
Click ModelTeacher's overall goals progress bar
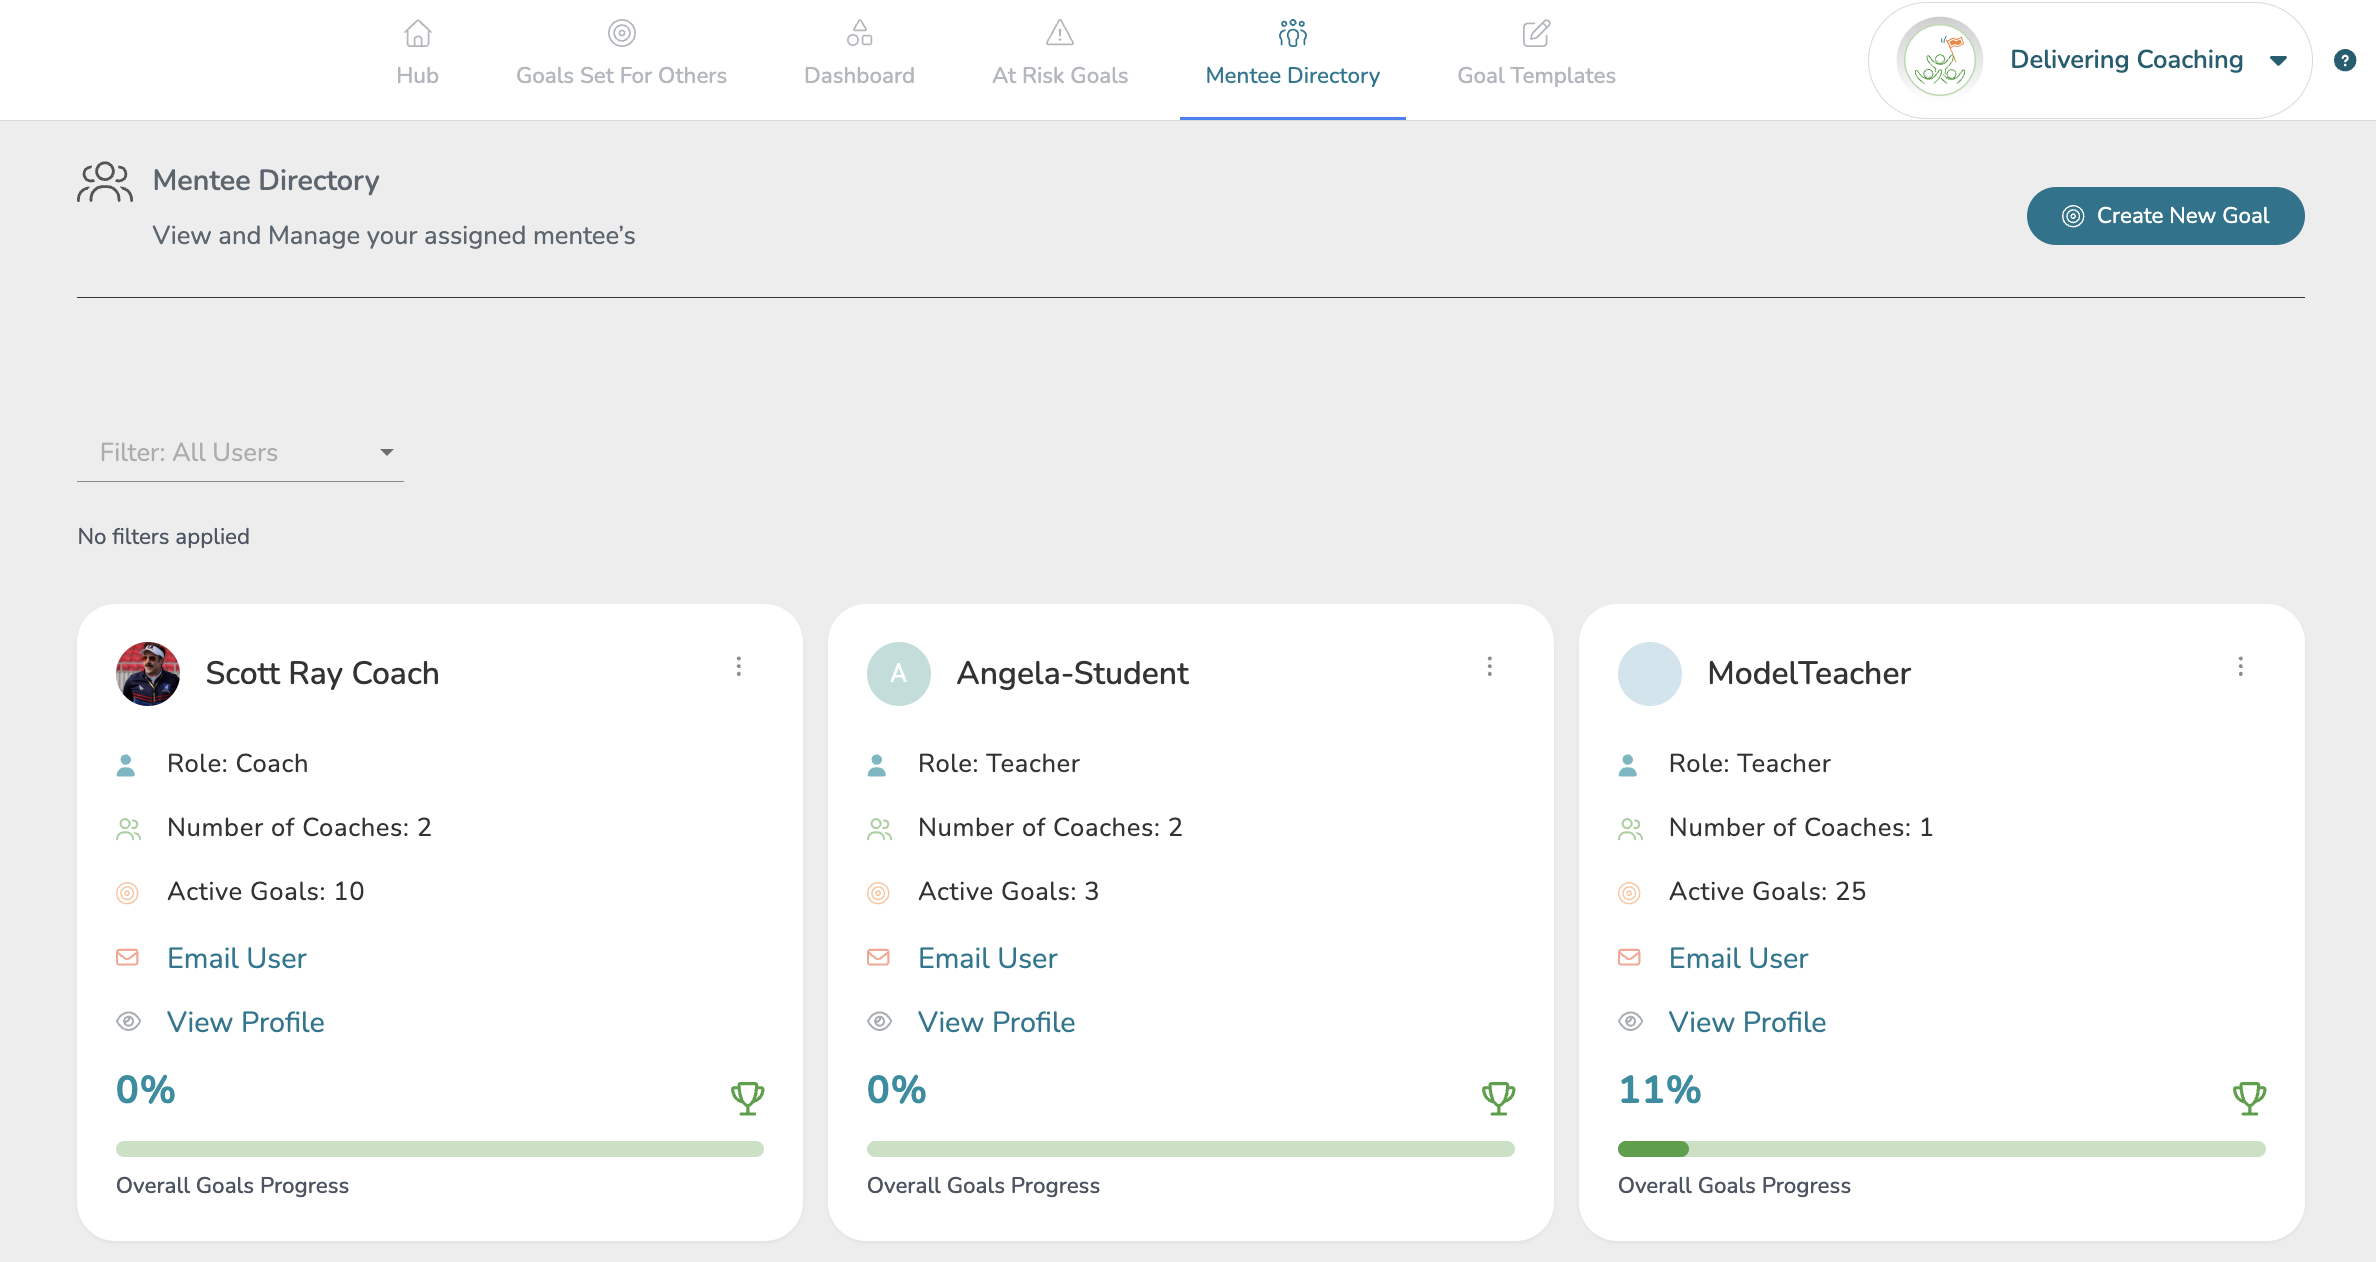tap(1941, 1149)
